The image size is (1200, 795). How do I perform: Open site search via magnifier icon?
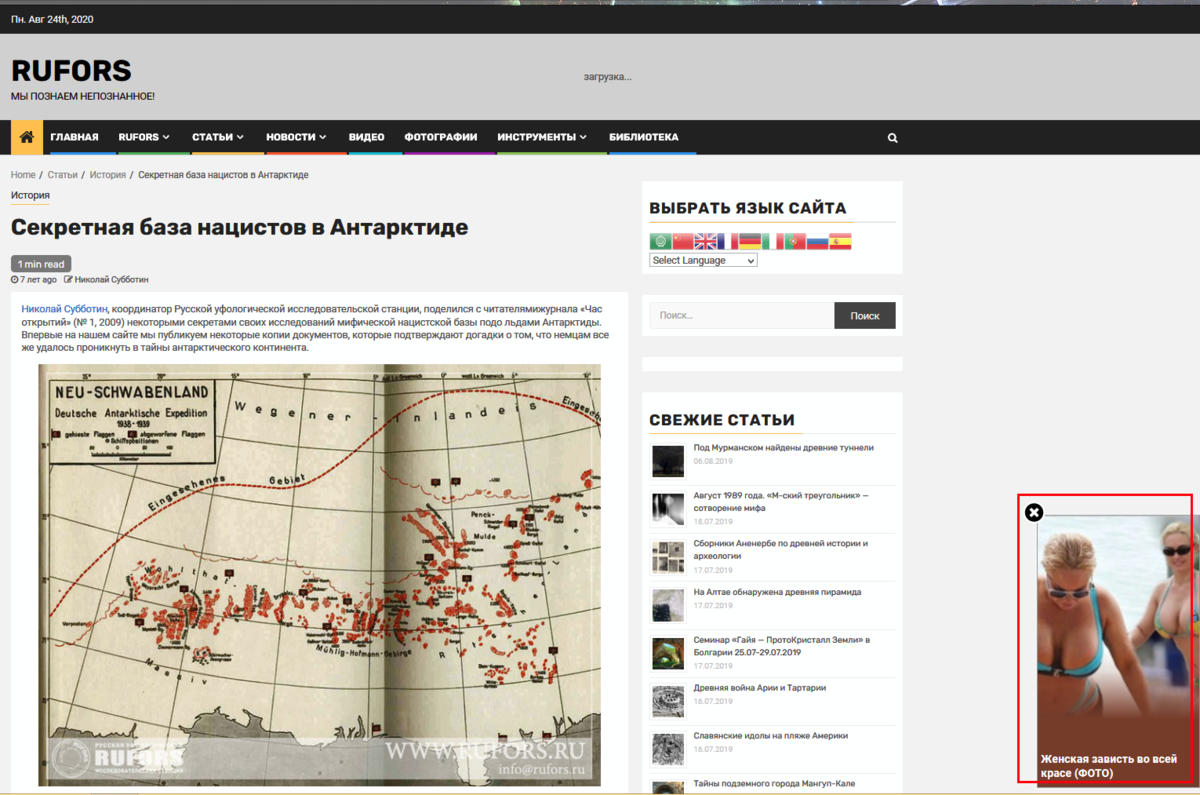[892, 138]
